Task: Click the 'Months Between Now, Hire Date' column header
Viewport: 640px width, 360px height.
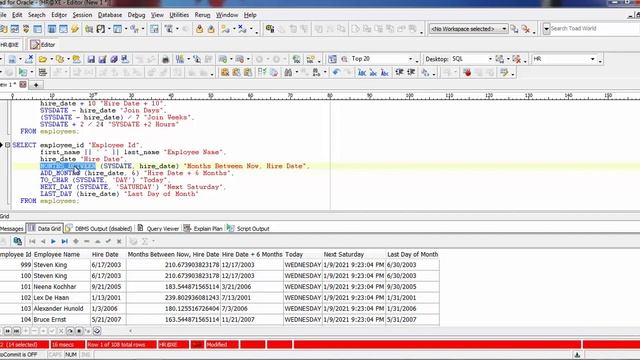Action: (x=173, y=254)
